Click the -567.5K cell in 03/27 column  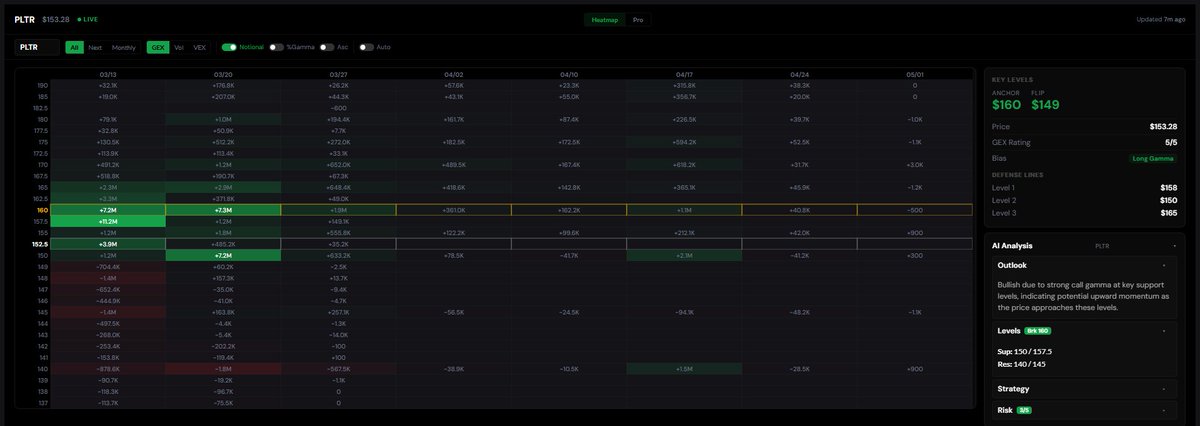tap(338, 369)
